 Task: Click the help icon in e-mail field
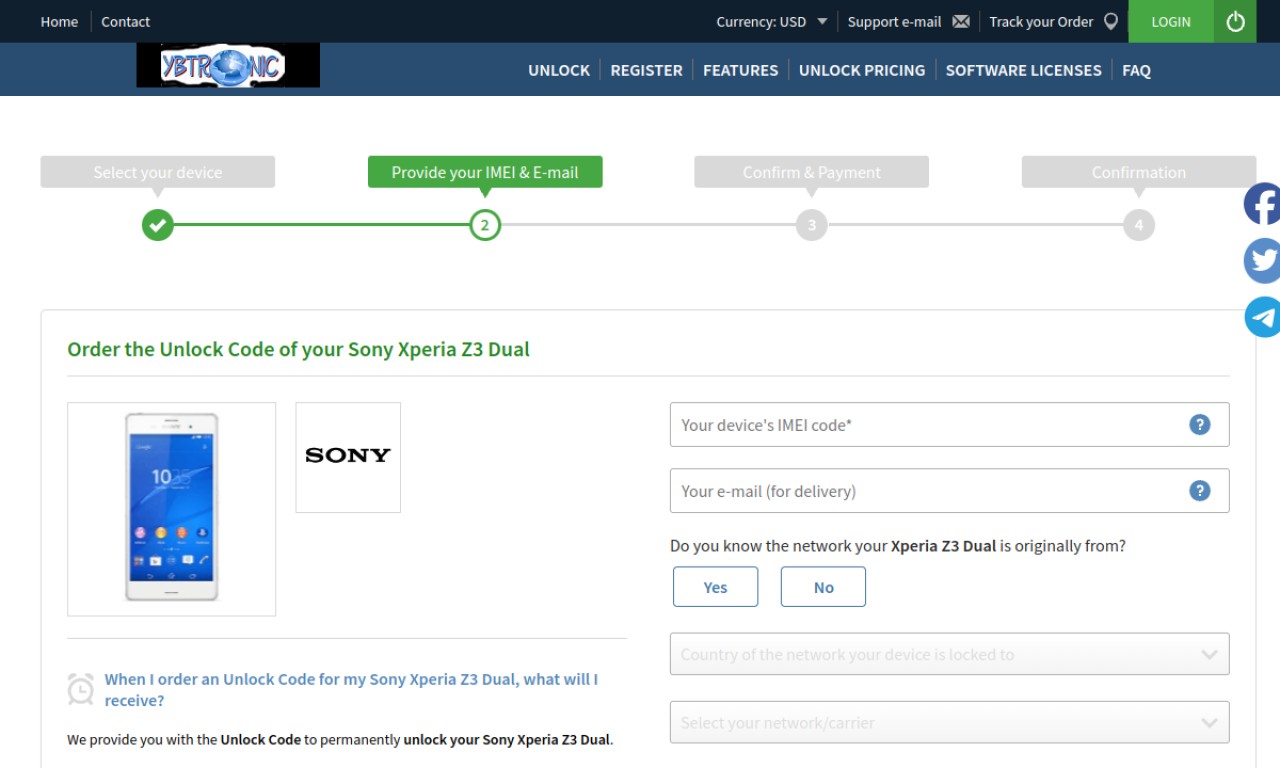1200,491
